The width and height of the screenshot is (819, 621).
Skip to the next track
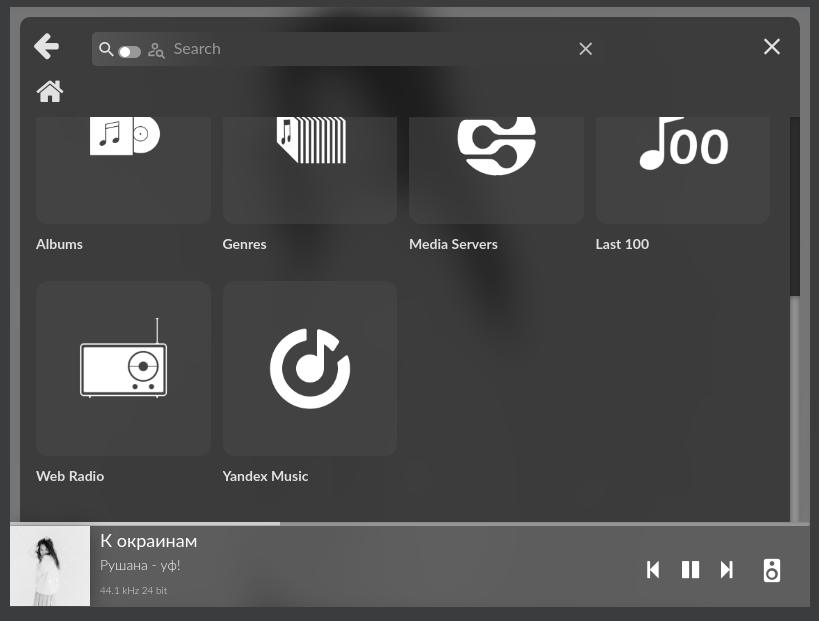pos(727,570)
